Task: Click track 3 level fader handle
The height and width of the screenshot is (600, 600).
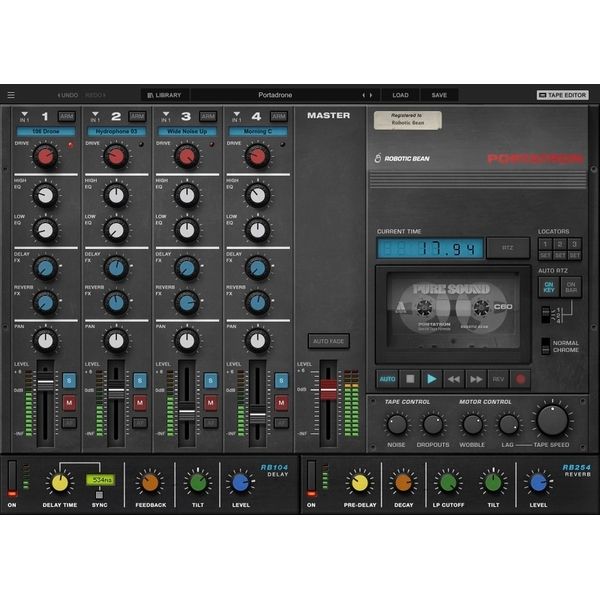Action: coord(187,412)
